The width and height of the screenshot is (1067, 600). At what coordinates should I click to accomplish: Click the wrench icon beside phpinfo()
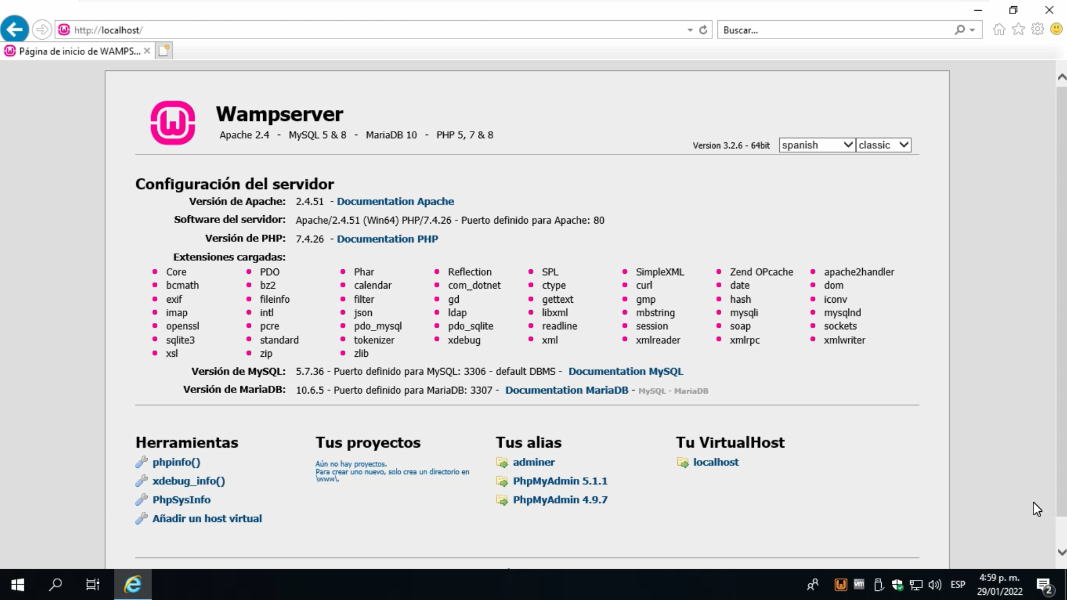pos(142,463)
